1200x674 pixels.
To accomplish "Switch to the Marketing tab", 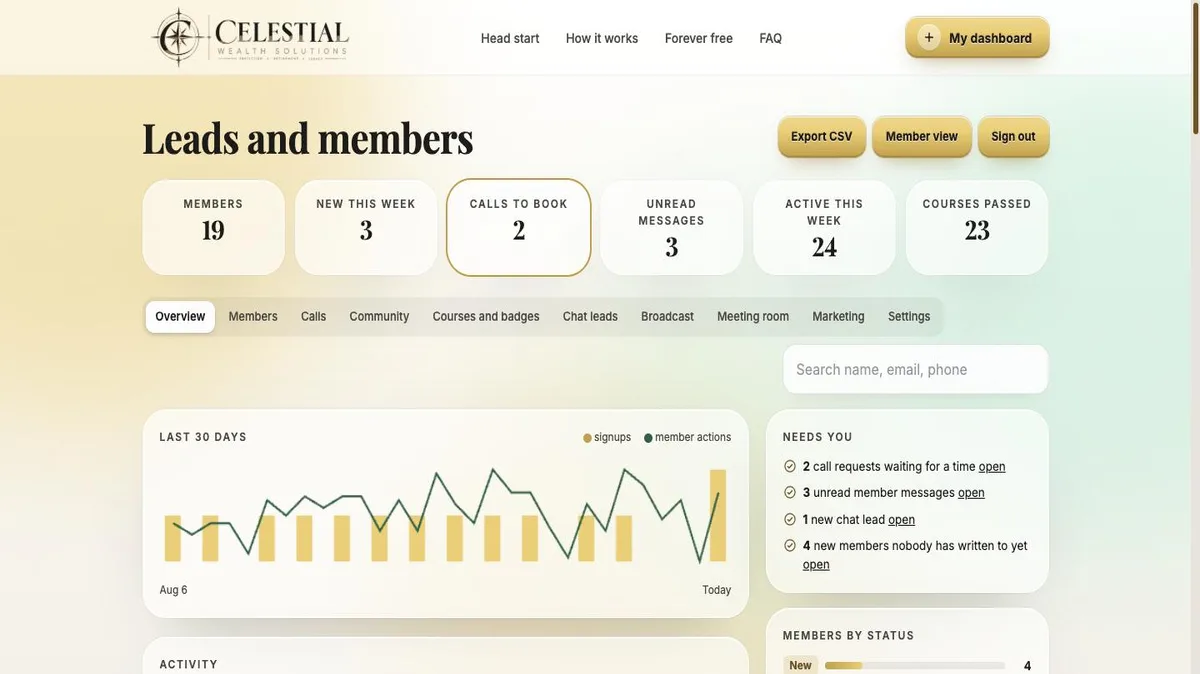I will pos(839,316).
